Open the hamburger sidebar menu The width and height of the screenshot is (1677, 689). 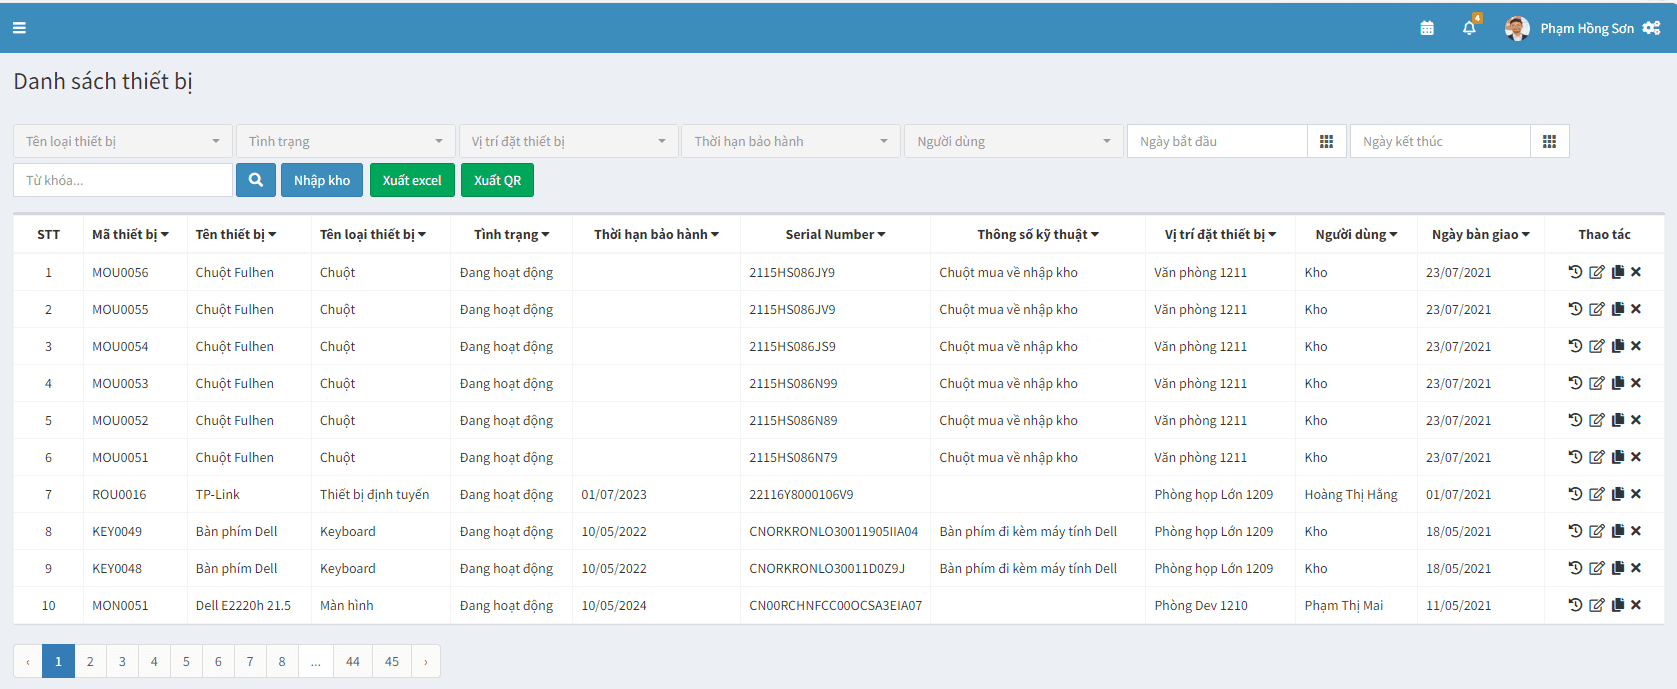coord(19,28)
